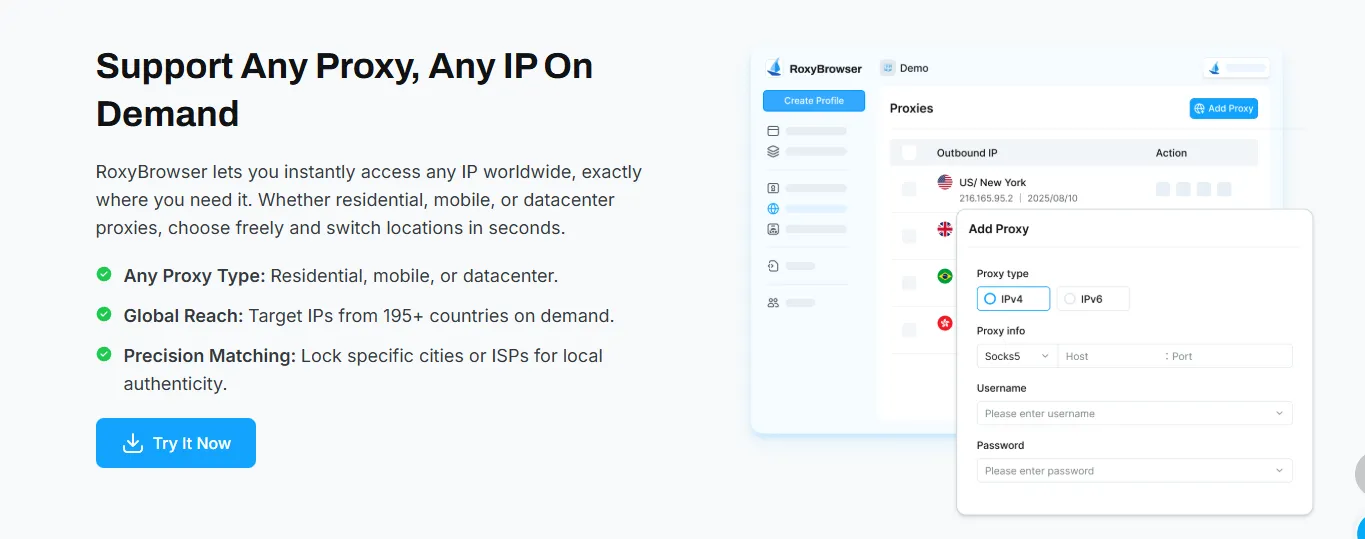This screenshot has height=539, width=1365.
Task: Open the sync arrow icon in sidebar
Action: tap(773, 266)
